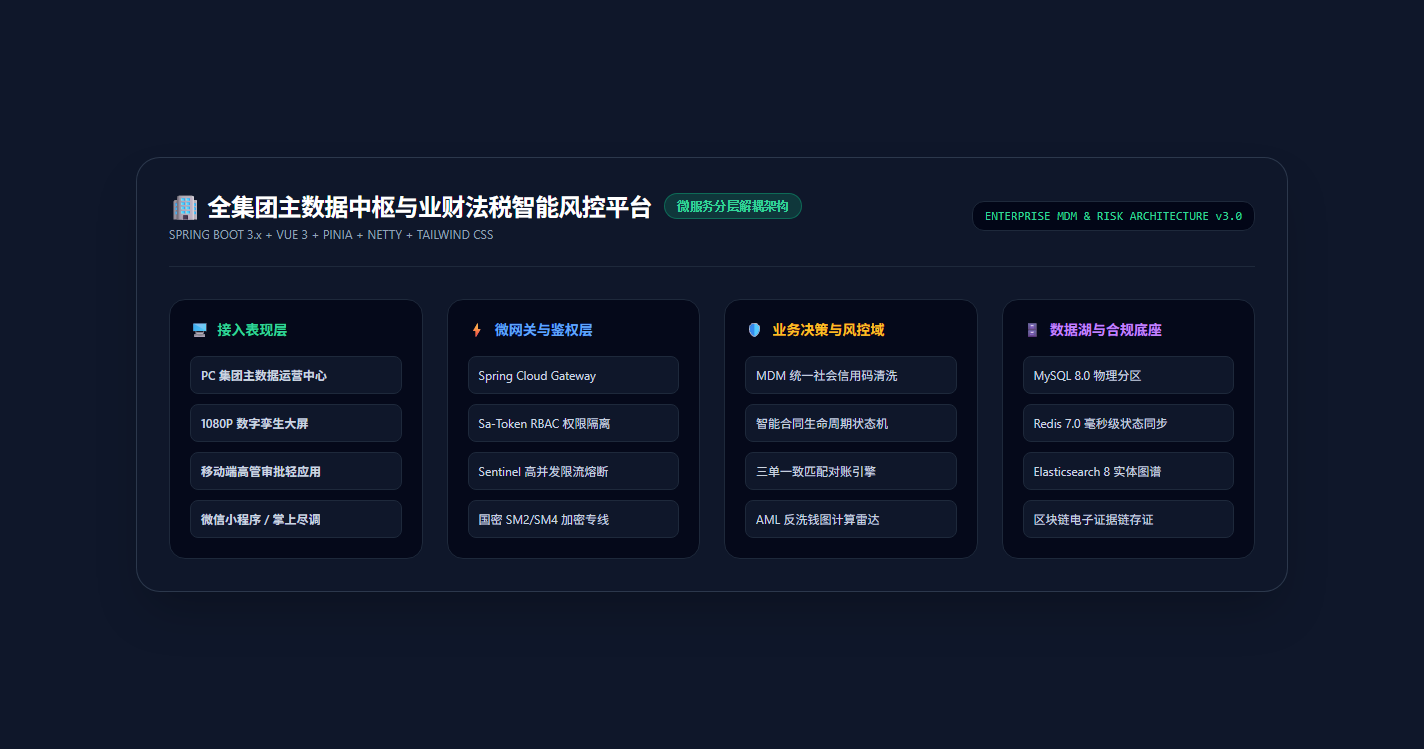Click the office building emoji beside the title
The height and width of the screenshot is (749, 1424).
(x=185, y=207)
